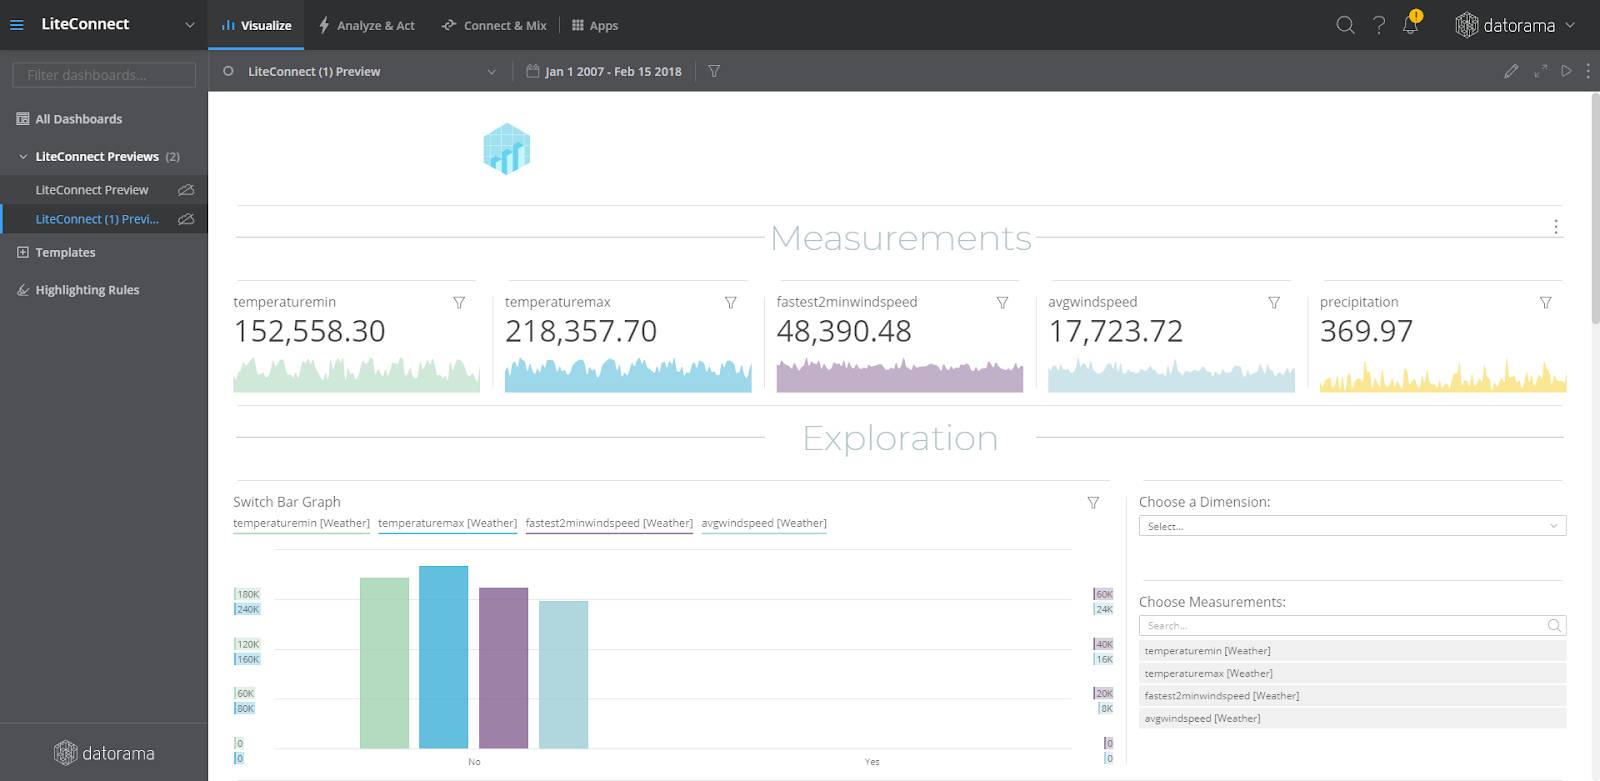
Task: Click the edit pencil icon
Action: pyautogui.click(x=1511, y=71)
